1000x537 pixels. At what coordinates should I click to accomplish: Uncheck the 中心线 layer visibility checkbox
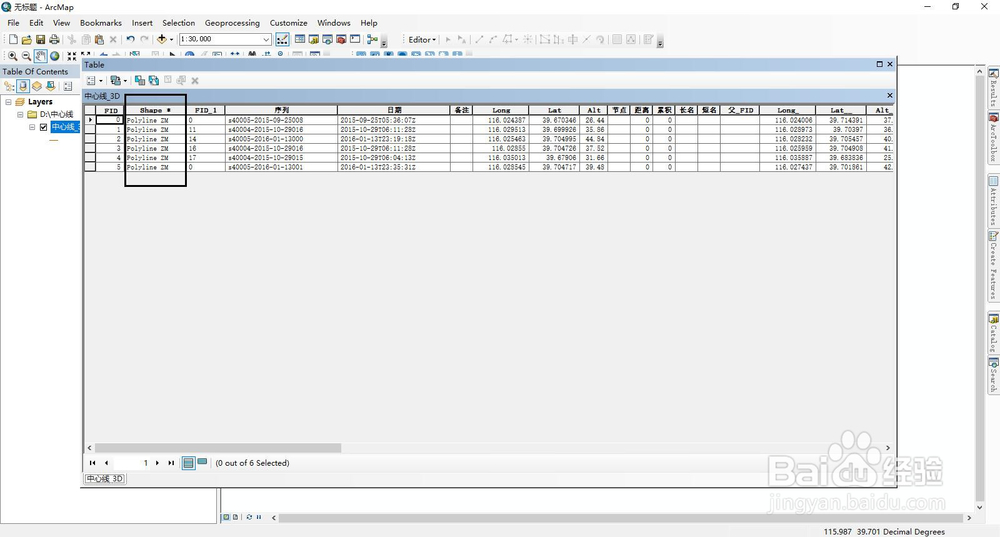pos(43,127)
